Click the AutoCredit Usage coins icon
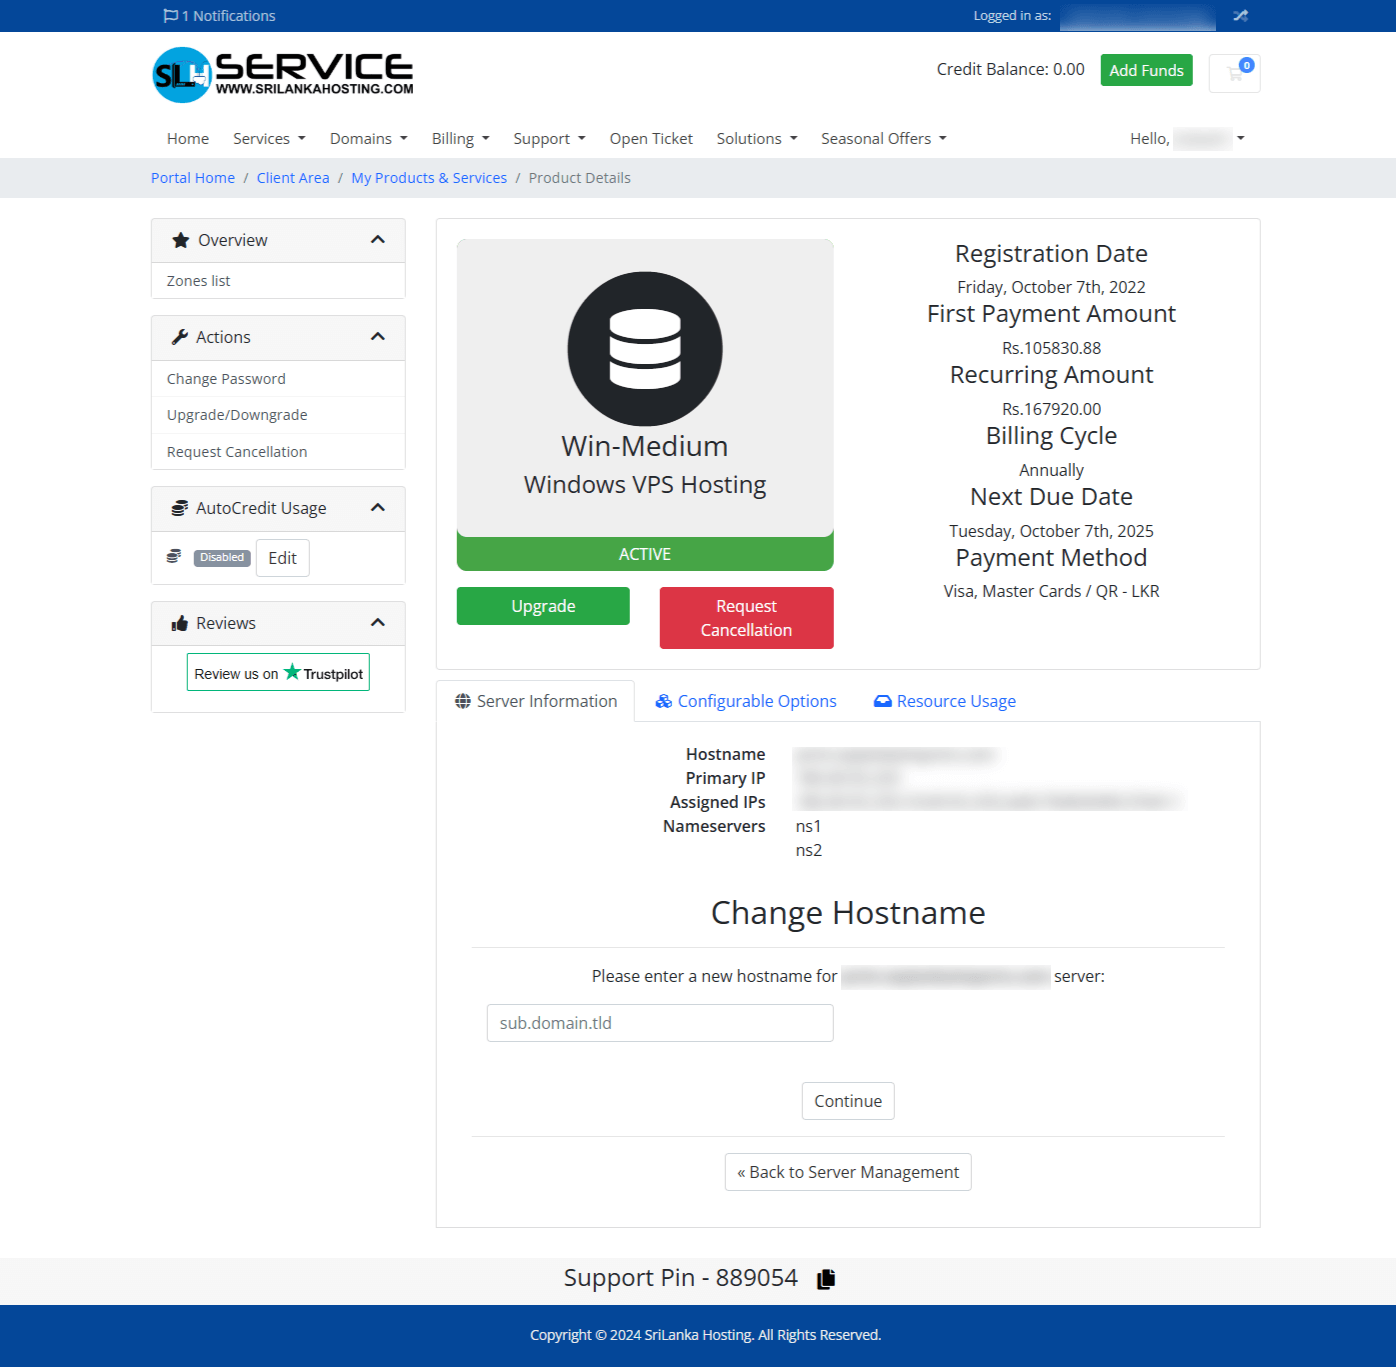Viewport: 1396px width, 1367px height. pyautogui.click(x=180, y=508)
